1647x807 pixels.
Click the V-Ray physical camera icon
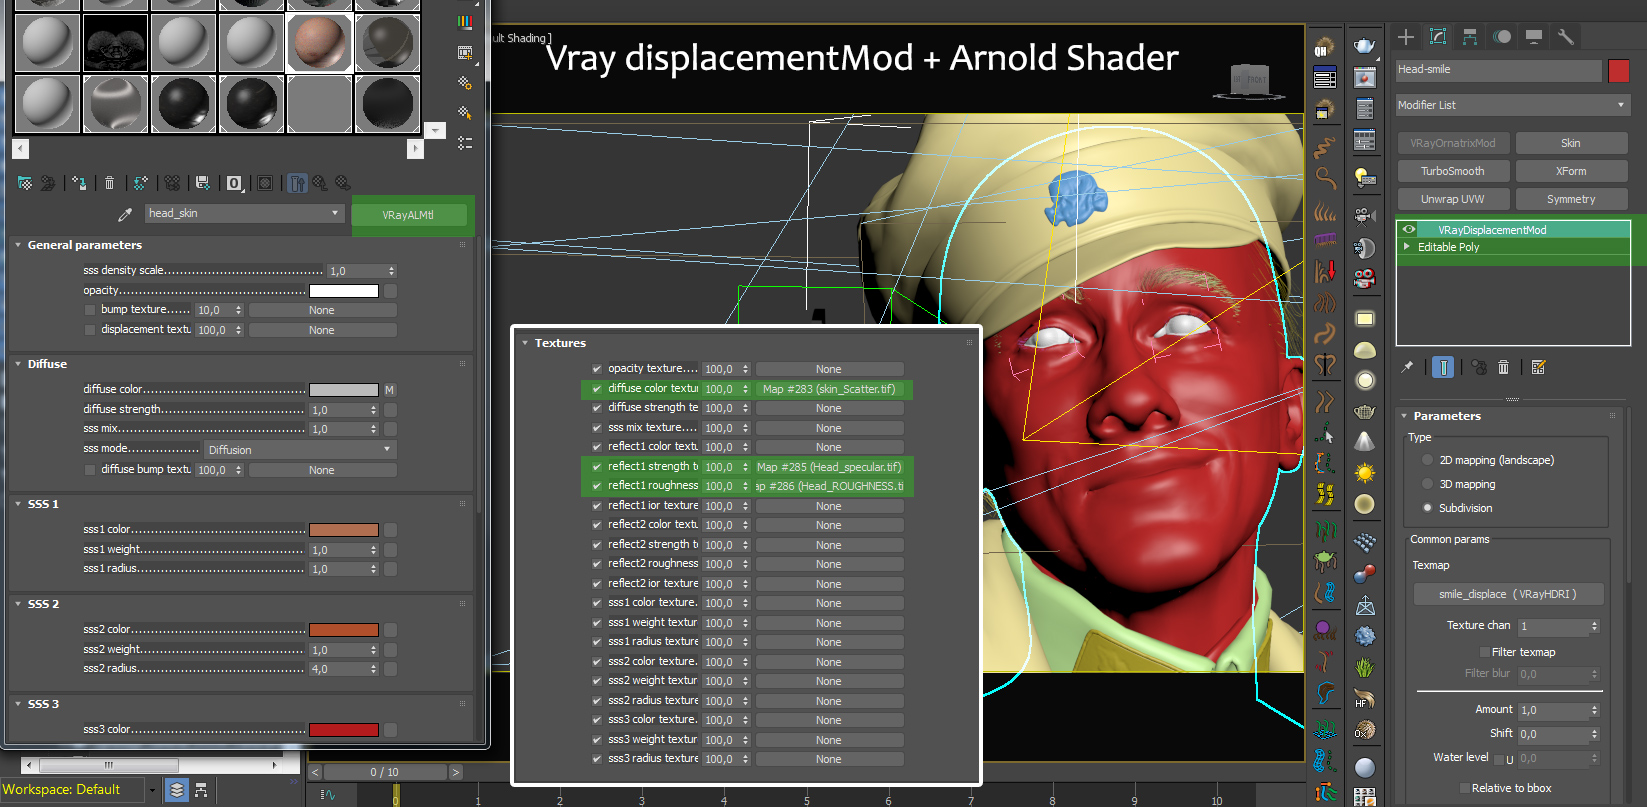click(x=1364, y=215)
